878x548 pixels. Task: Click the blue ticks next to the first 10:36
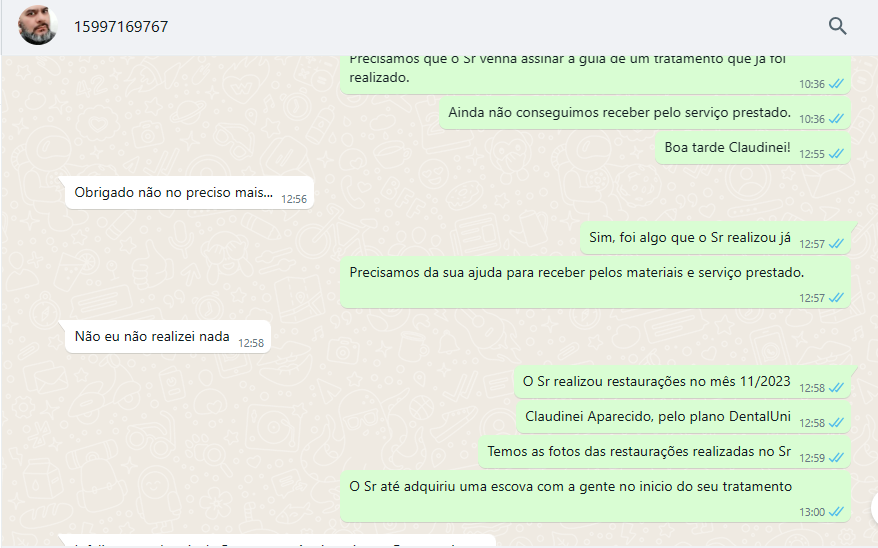836,84
